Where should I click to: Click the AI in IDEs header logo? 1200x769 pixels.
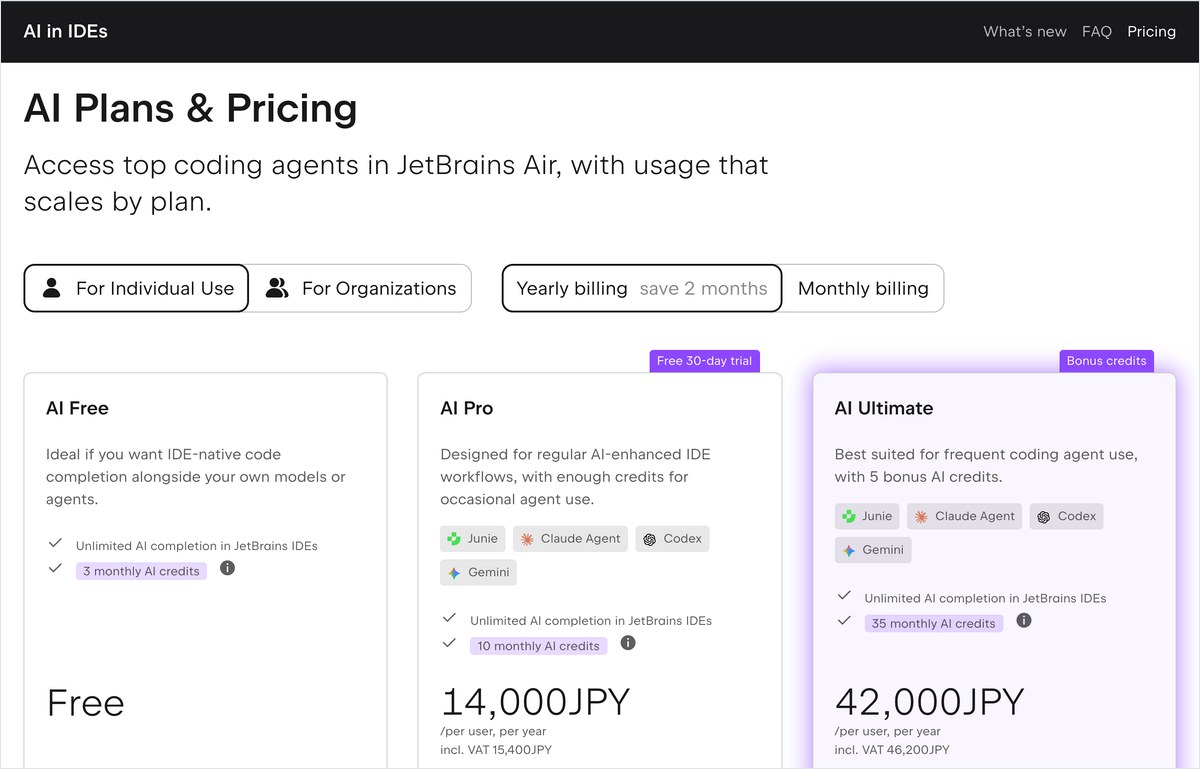(x=66, y=31)
